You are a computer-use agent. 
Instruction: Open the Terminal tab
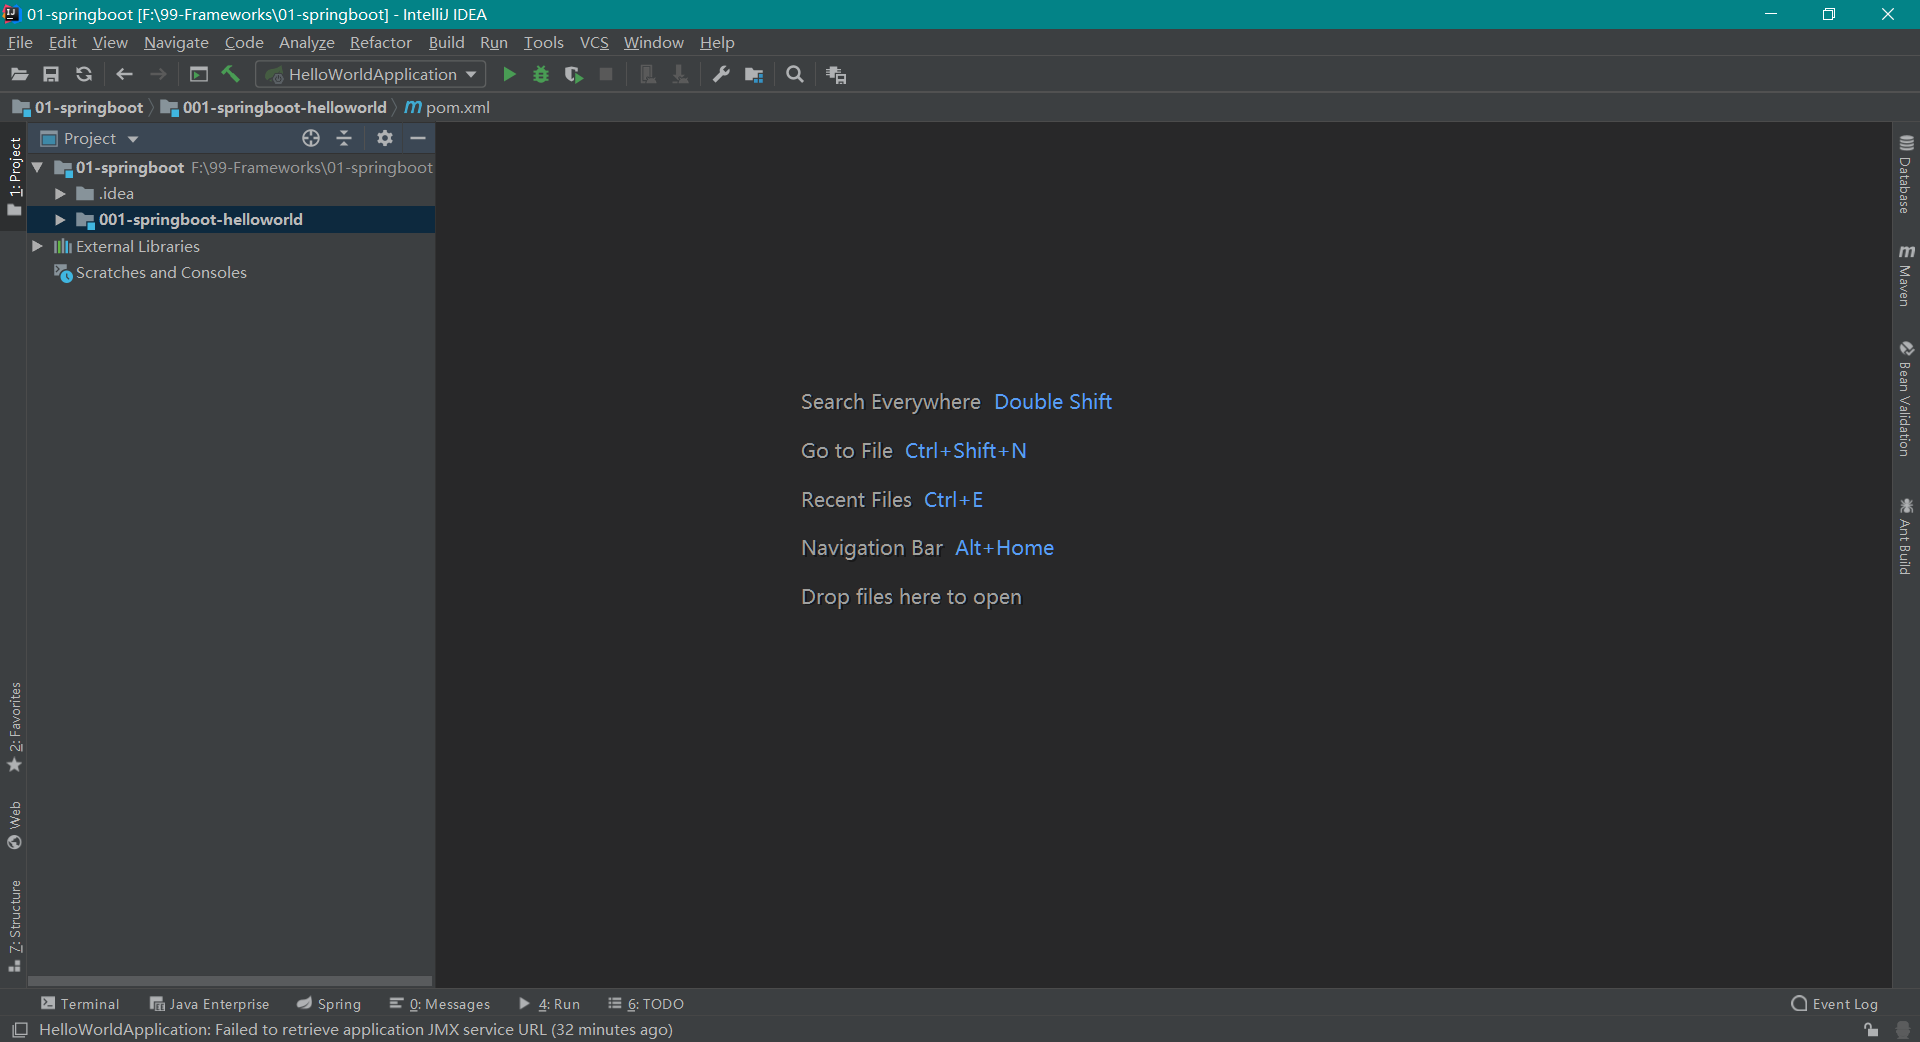(80, 1004)
